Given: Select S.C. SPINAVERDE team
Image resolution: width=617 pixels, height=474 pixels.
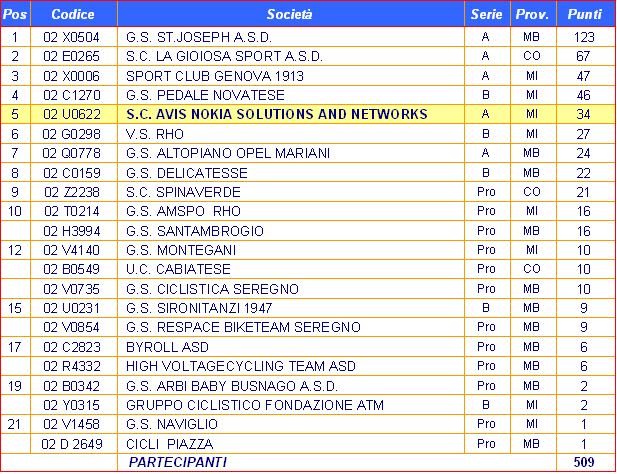Looking at the screenshot, I should [x=183, y=192].
